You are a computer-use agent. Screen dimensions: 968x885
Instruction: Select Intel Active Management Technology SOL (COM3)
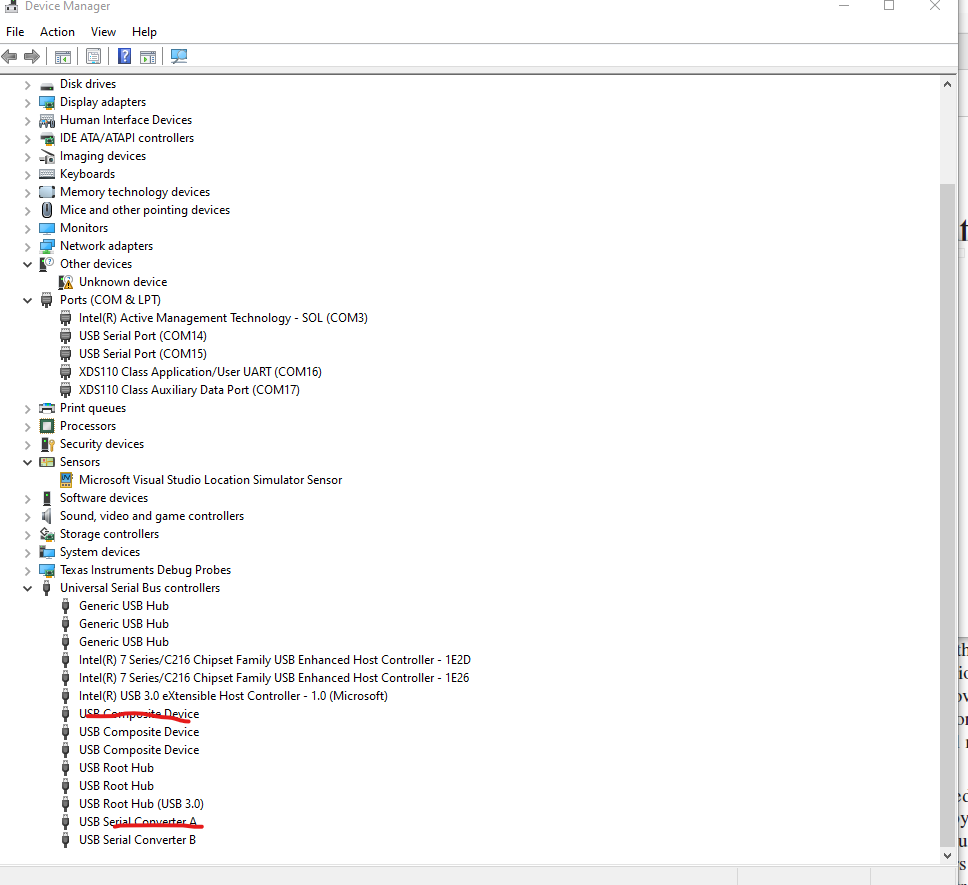click(x=223, y=318)
